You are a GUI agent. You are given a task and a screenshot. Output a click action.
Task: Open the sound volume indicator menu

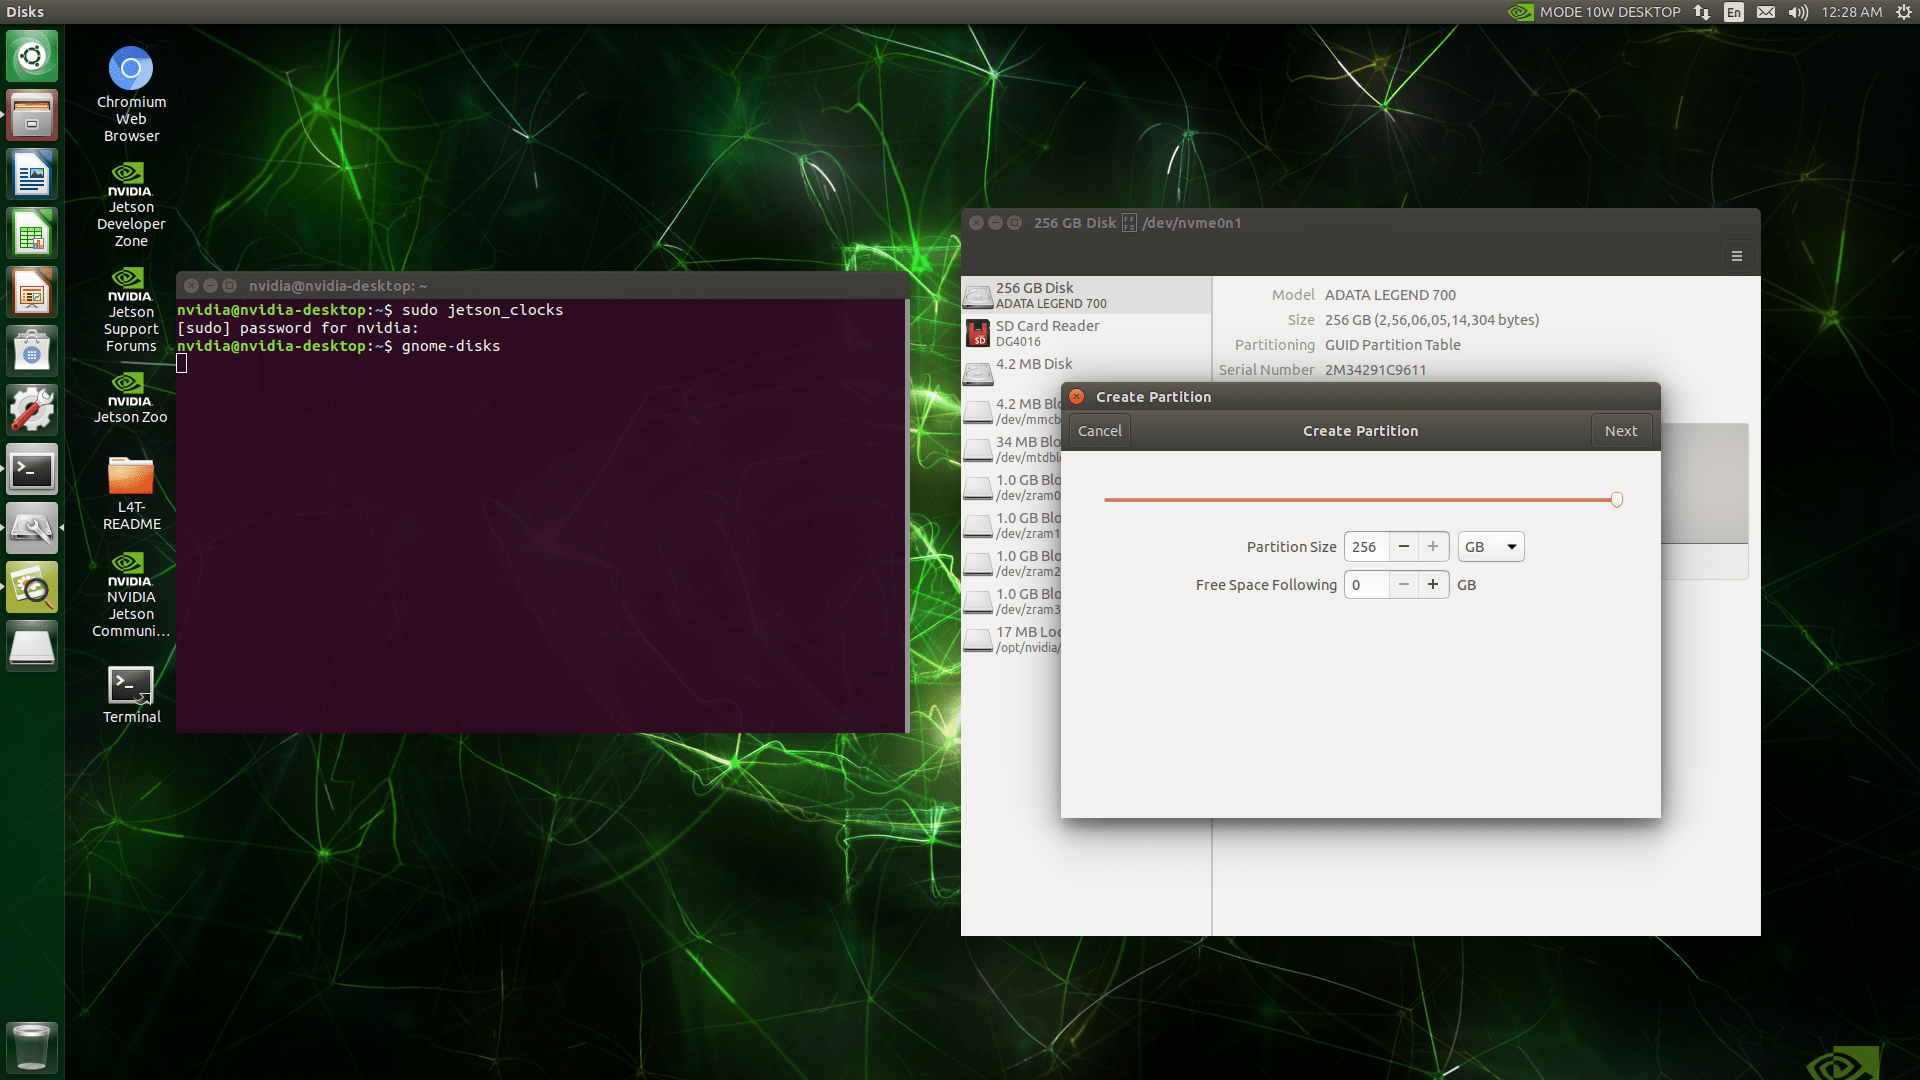tap(1797, 12)
